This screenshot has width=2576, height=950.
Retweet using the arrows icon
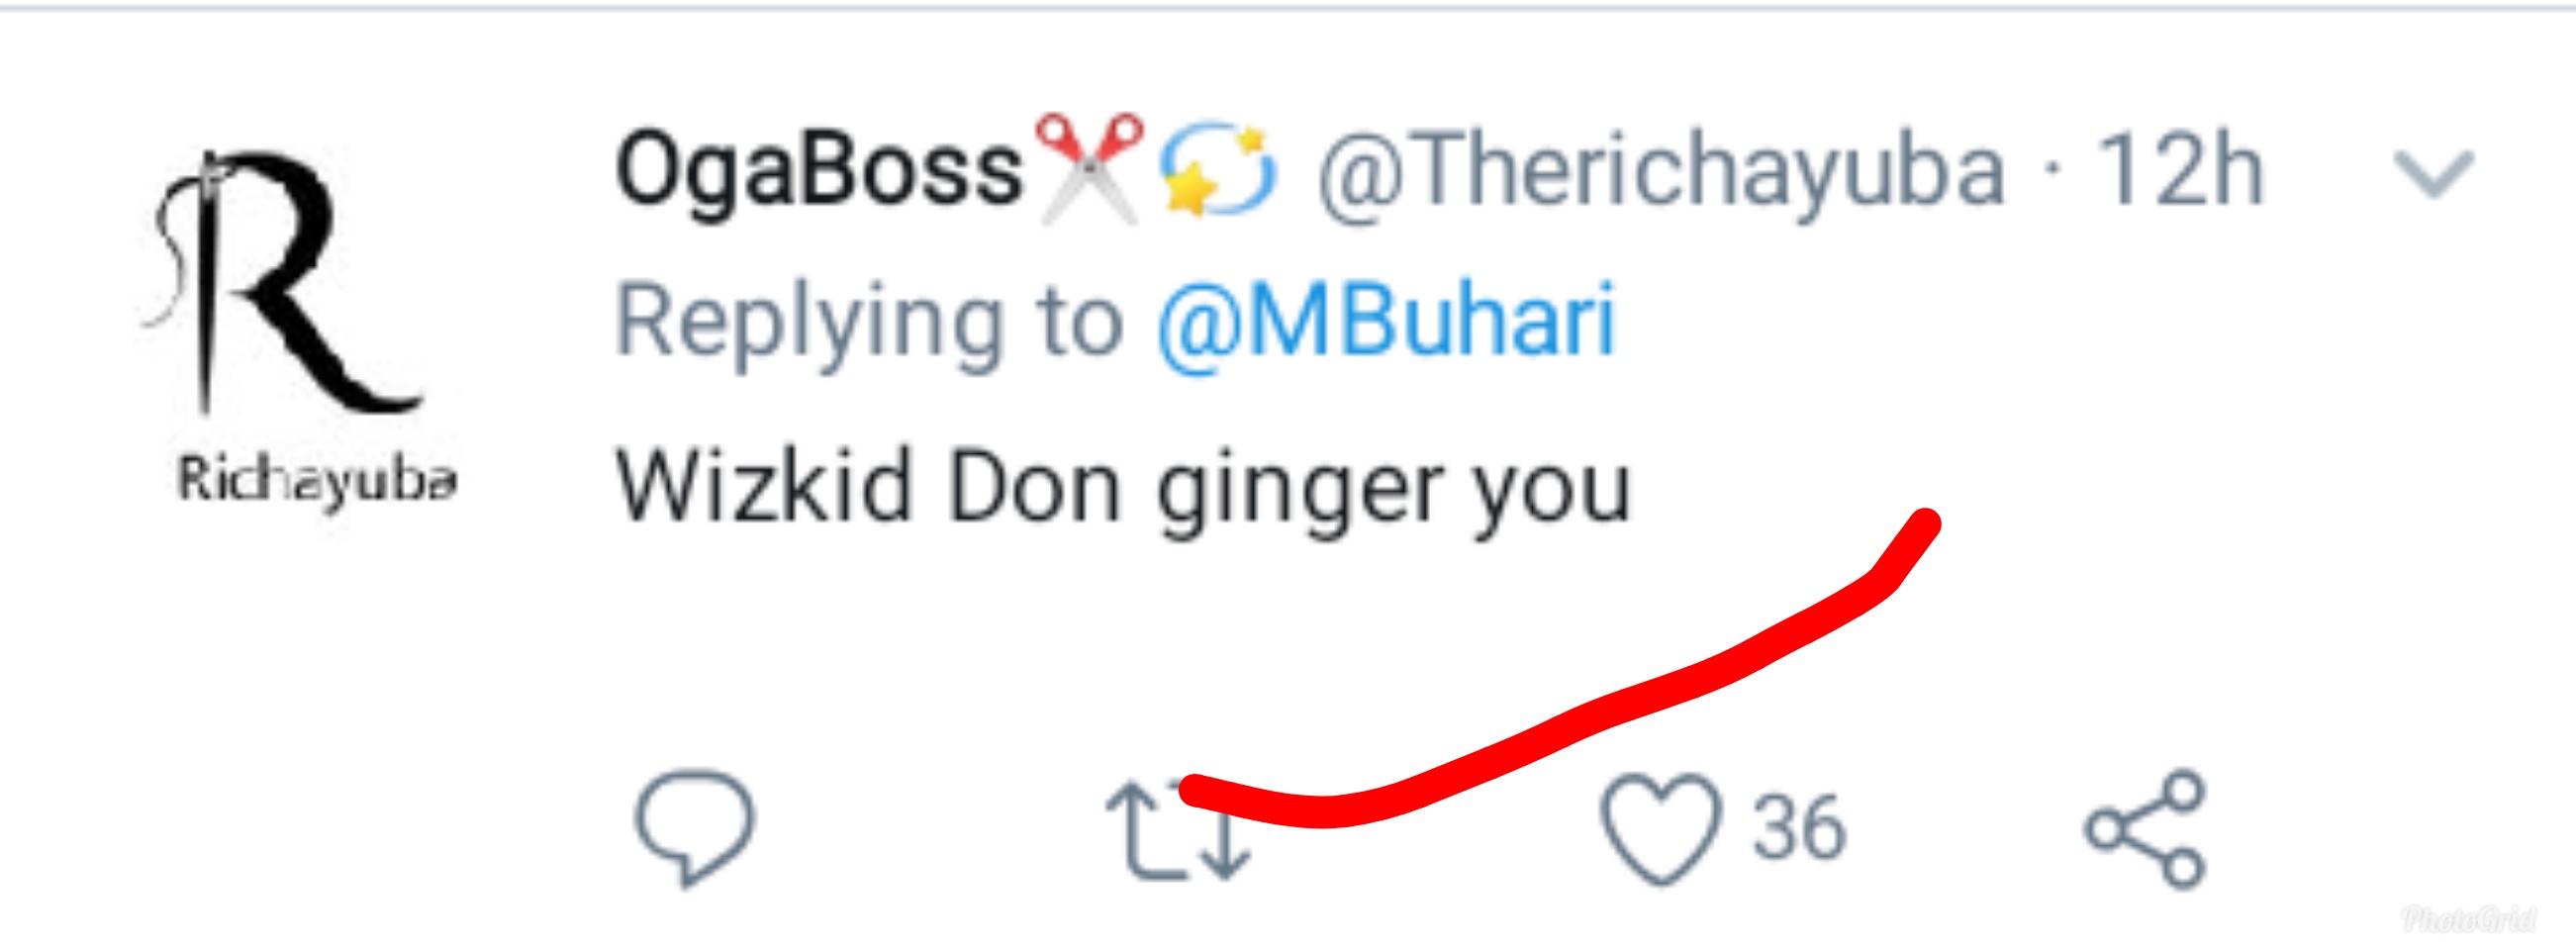coord(1176,832)
